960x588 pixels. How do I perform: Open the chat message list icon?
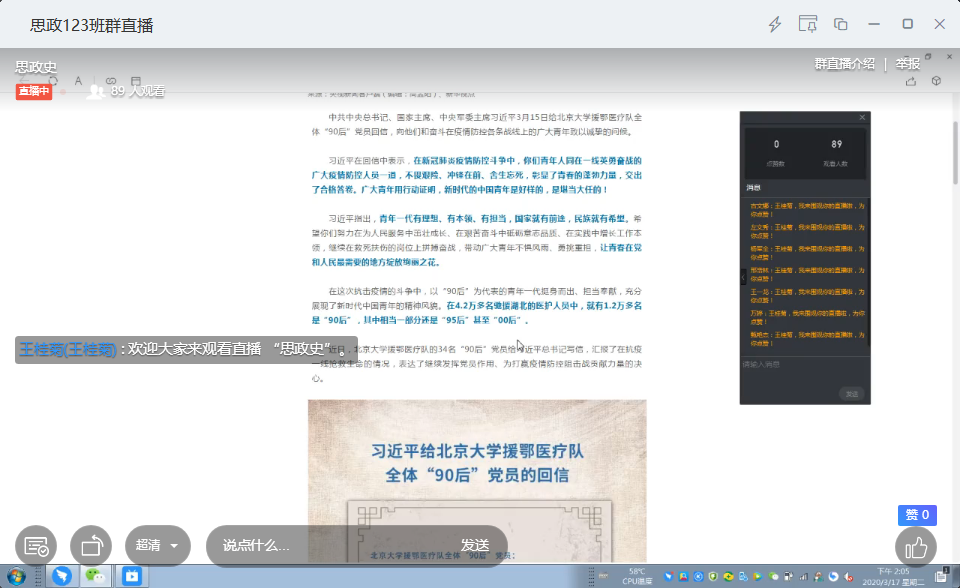pos(36,546)
